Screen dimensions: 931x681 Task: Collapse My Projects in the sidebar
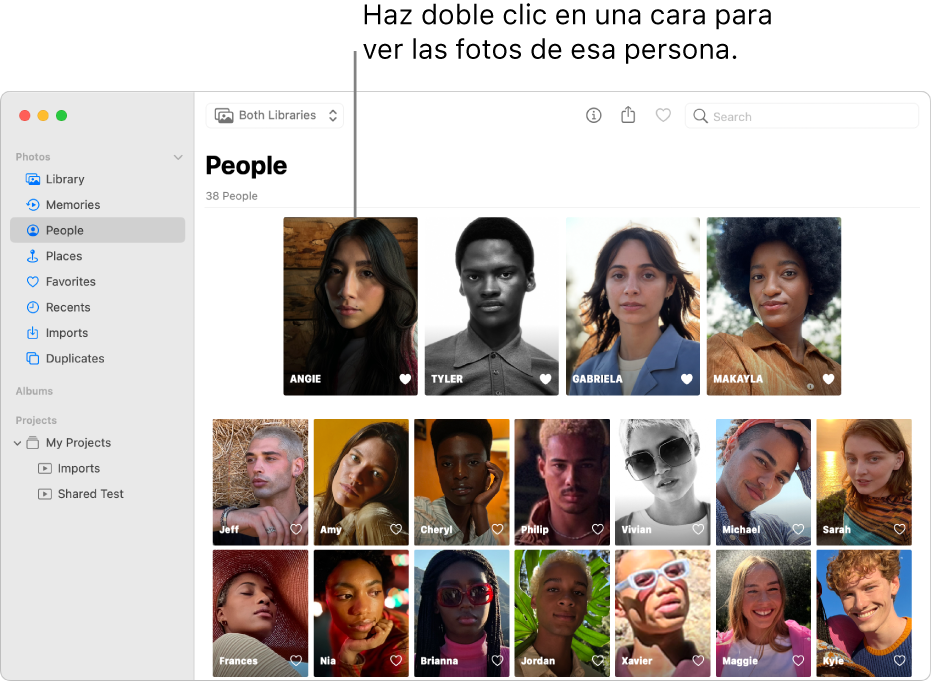[x=22, y=443]
